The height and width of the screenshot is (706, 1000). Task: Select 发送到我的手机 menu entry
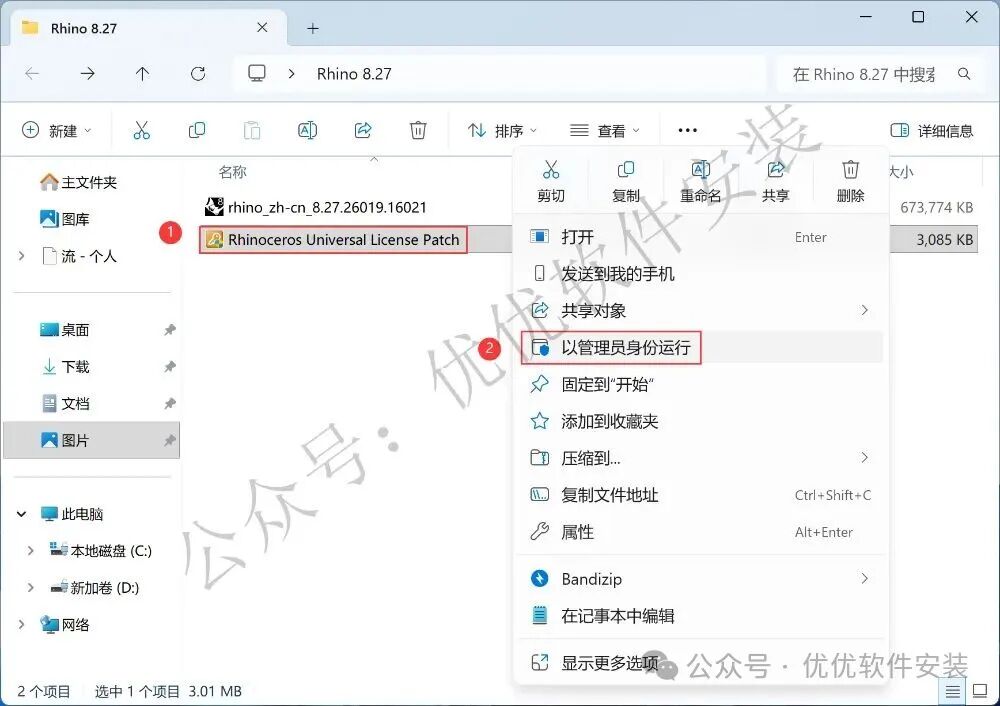point(701,274)
